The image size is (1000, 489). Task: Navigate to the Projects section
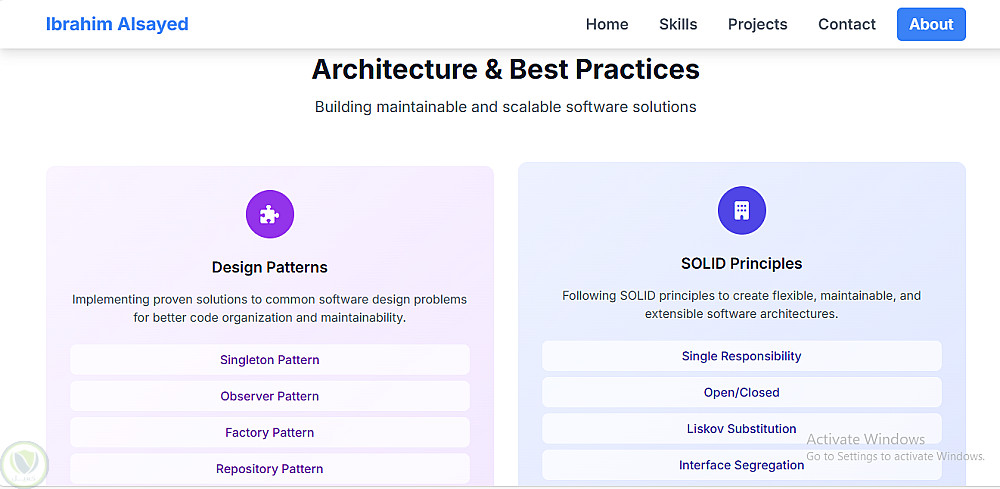[757, 24]
